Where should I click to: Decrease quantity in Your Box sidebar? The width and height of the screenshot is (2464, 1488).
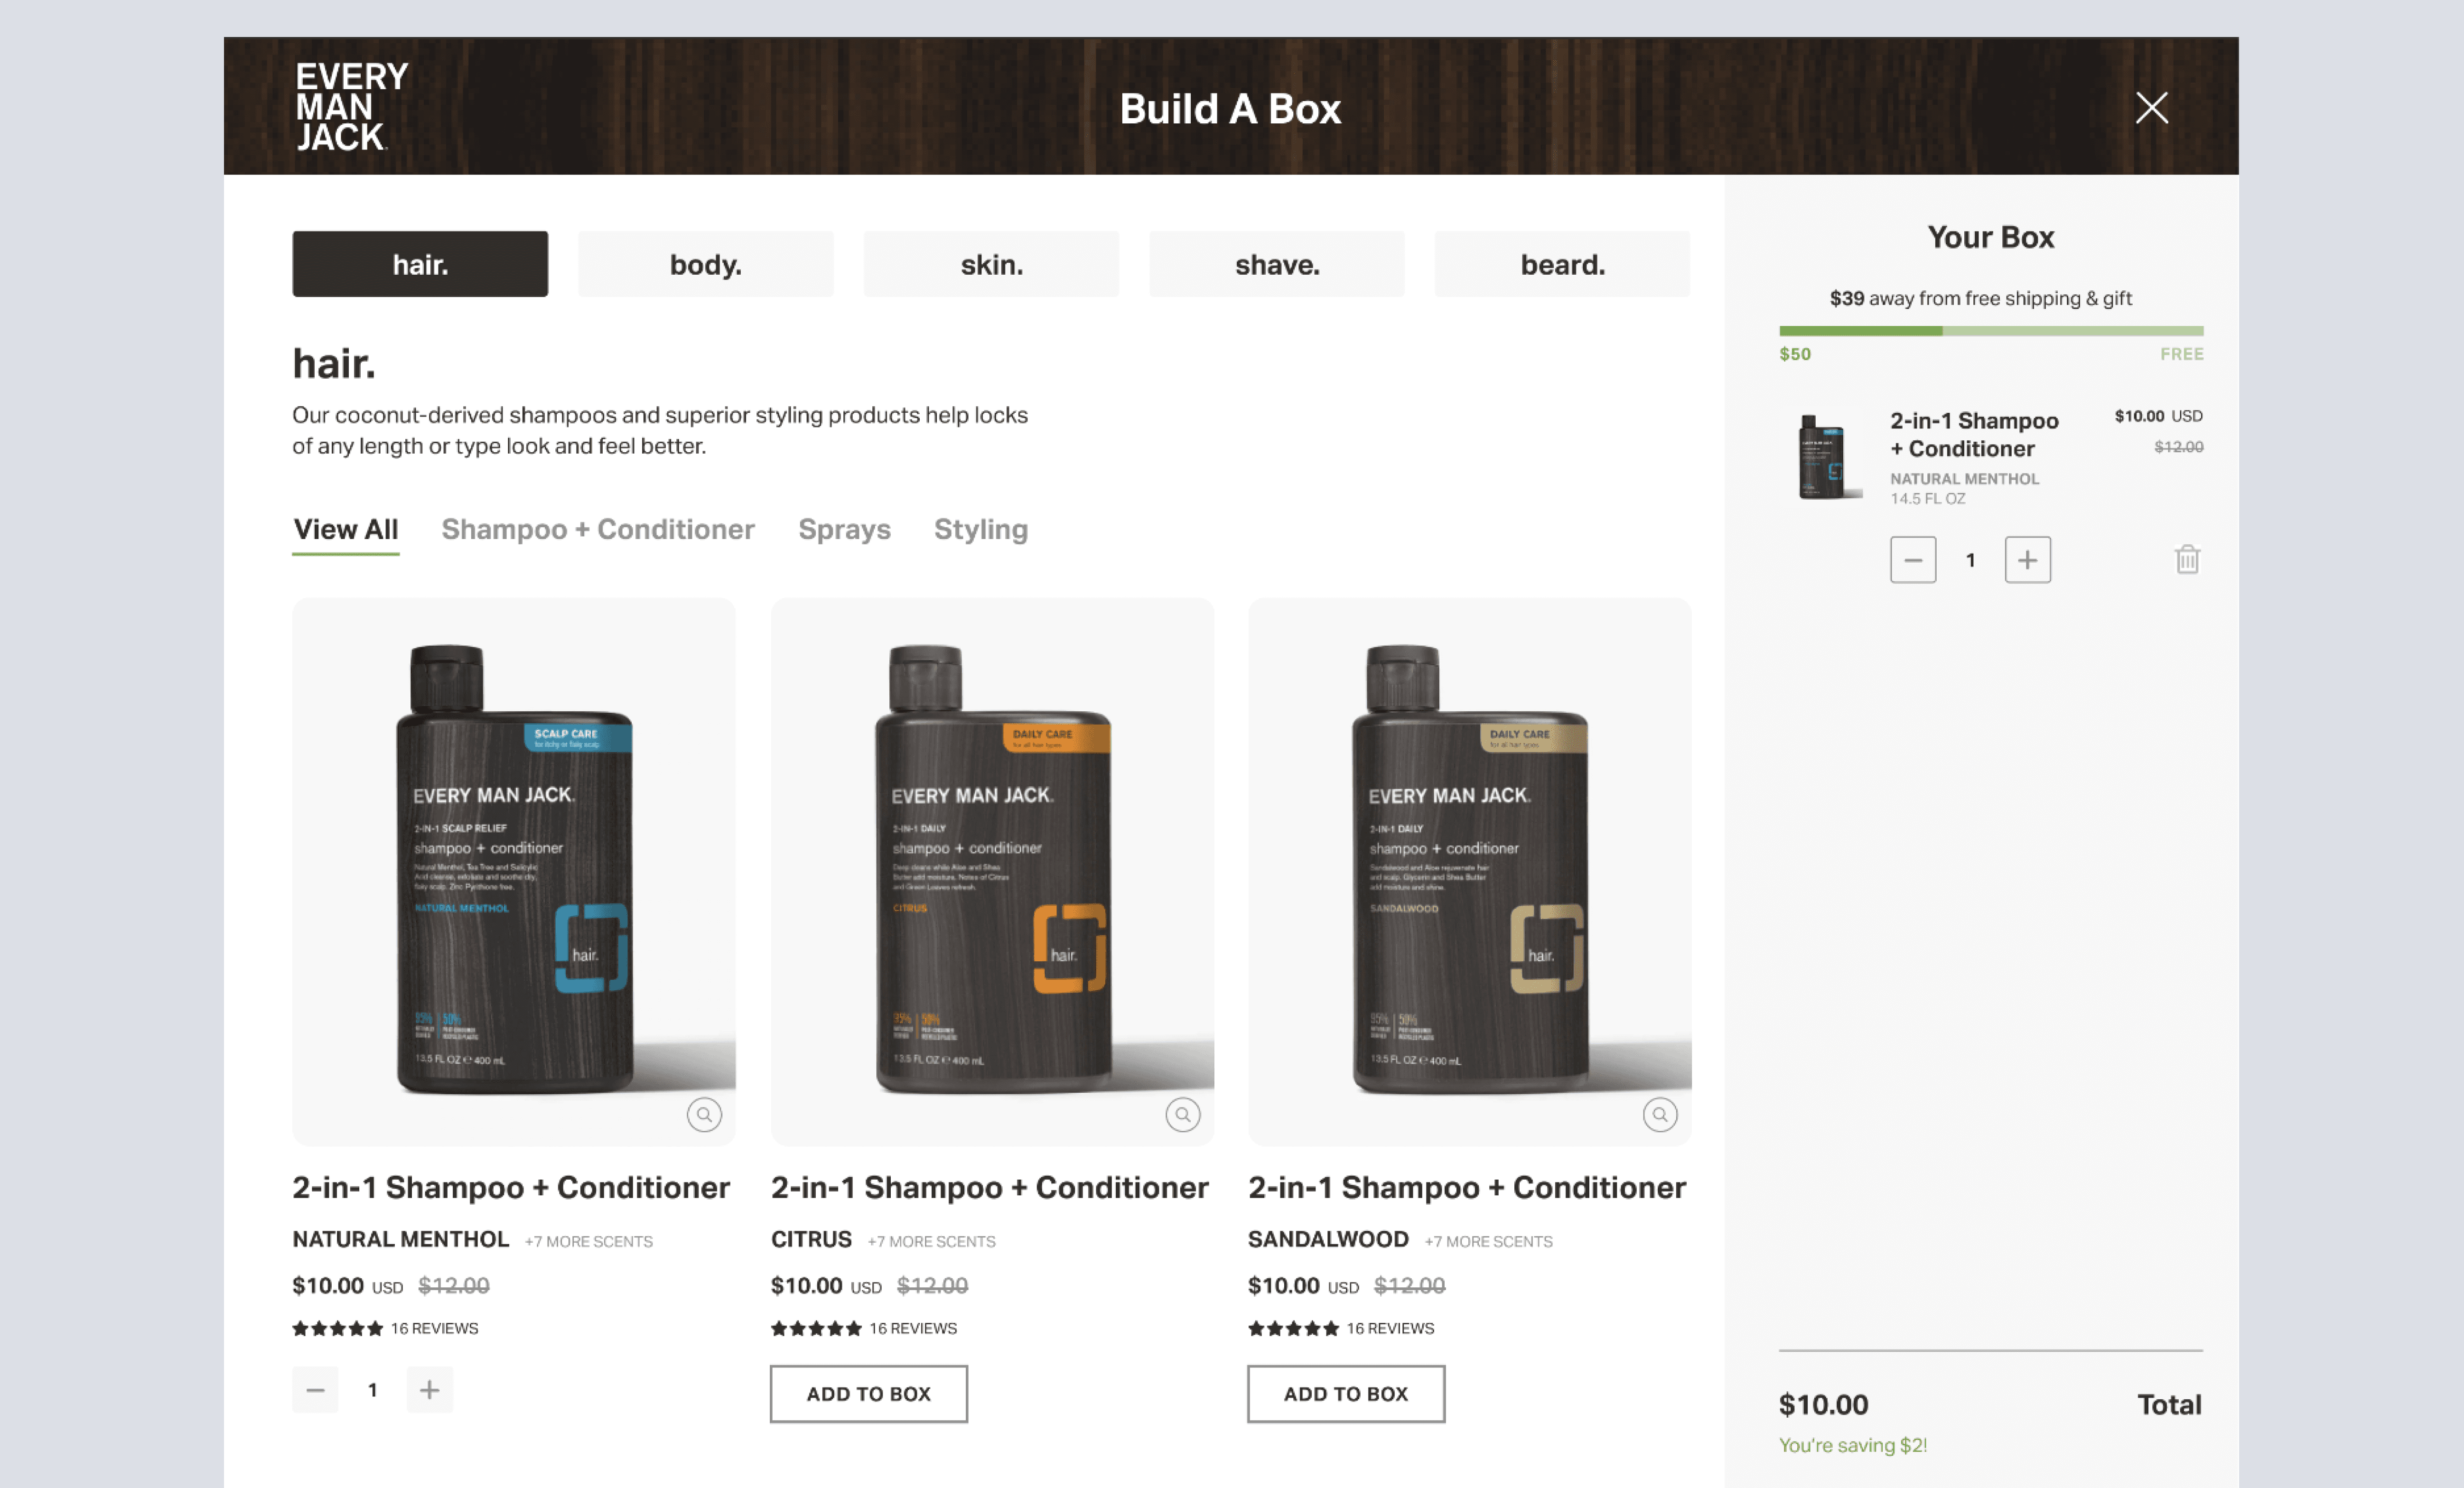1912,560
